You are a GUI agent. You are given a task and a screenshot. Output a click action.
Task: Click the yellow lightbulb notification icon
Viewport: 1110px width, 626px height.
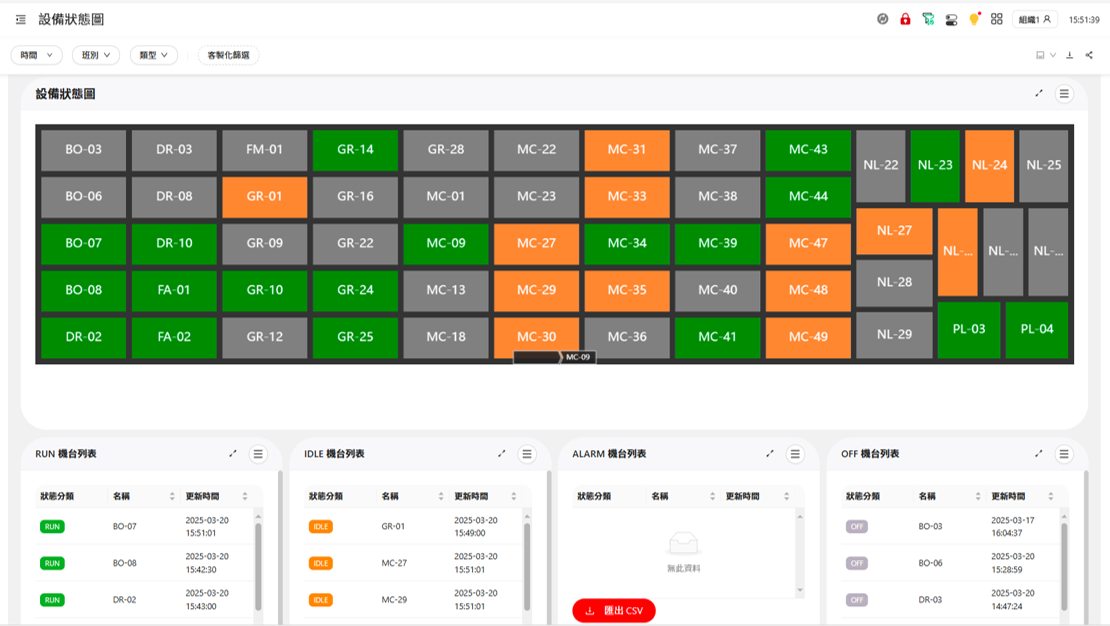coord(974,19)
